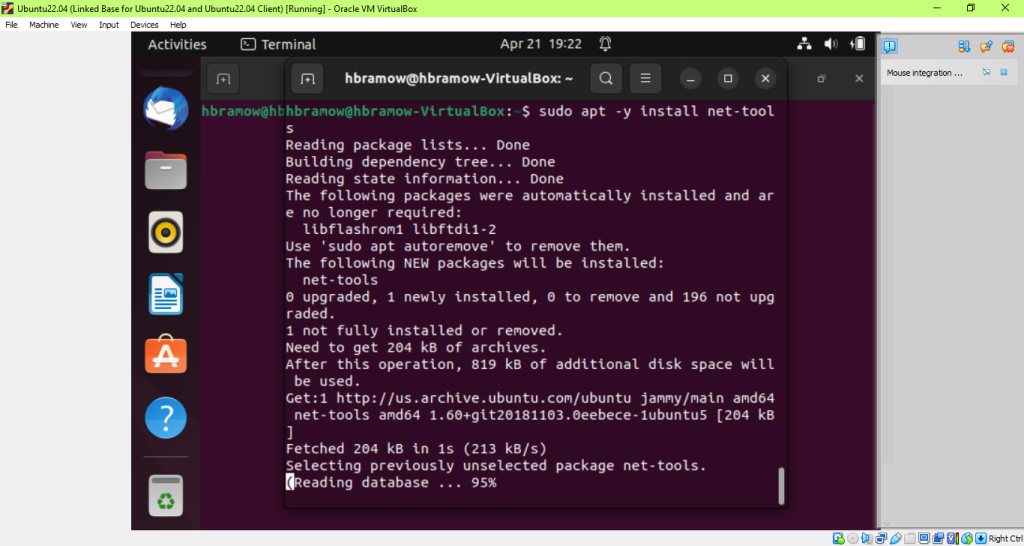This screenshot has width=1024, height=546.
Task: Click the crossed-out speech bubble icon on Mouse integration
Action: coord(987,72)
